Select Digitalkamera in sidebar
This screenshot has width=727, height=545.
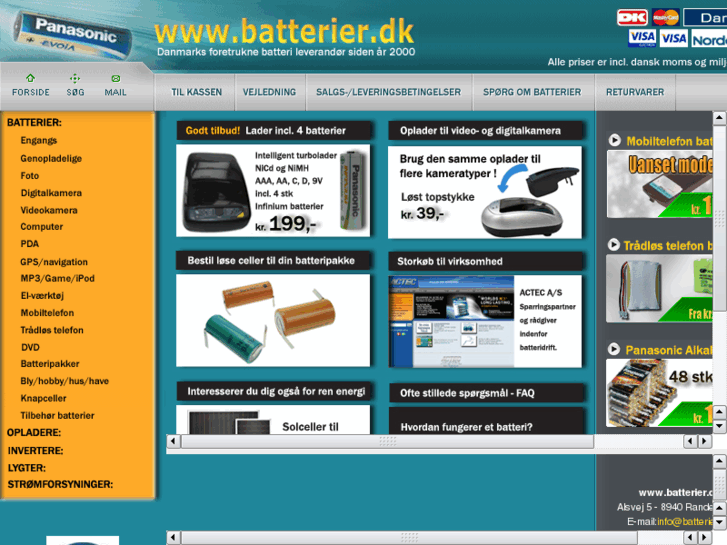click(51, 193)
